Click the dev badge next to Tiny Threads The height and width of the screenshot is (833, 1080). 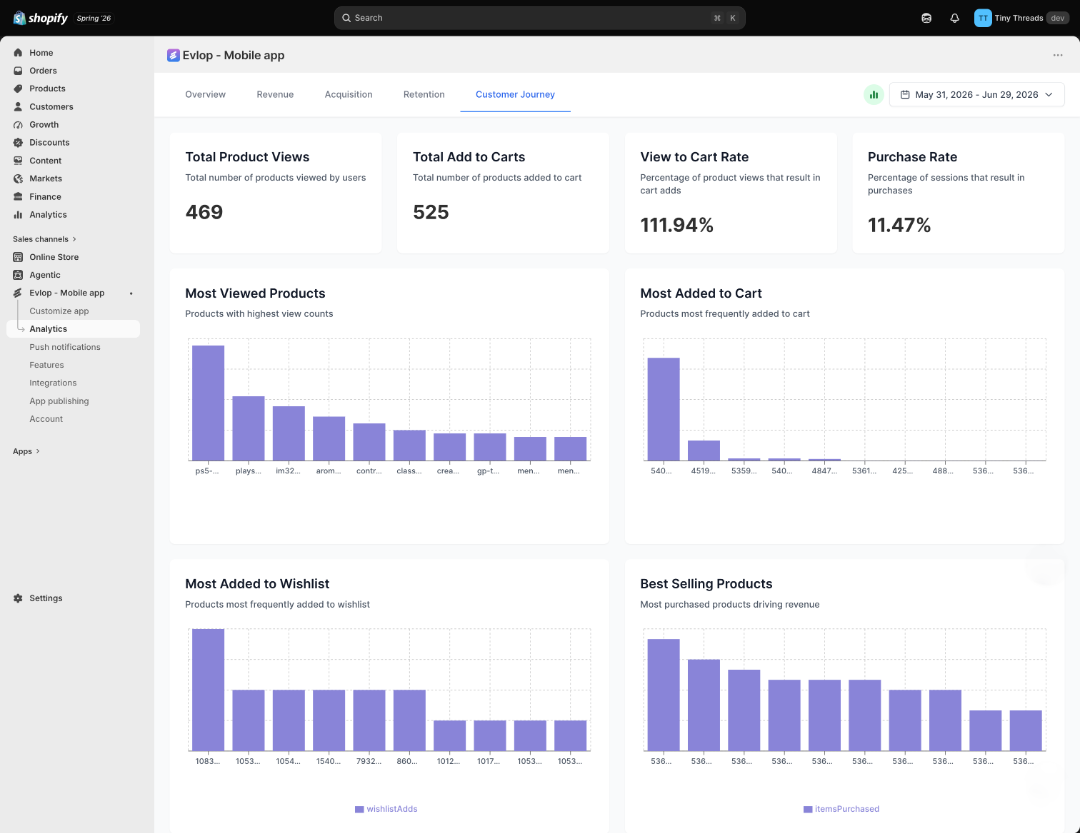click(1057, 18)
